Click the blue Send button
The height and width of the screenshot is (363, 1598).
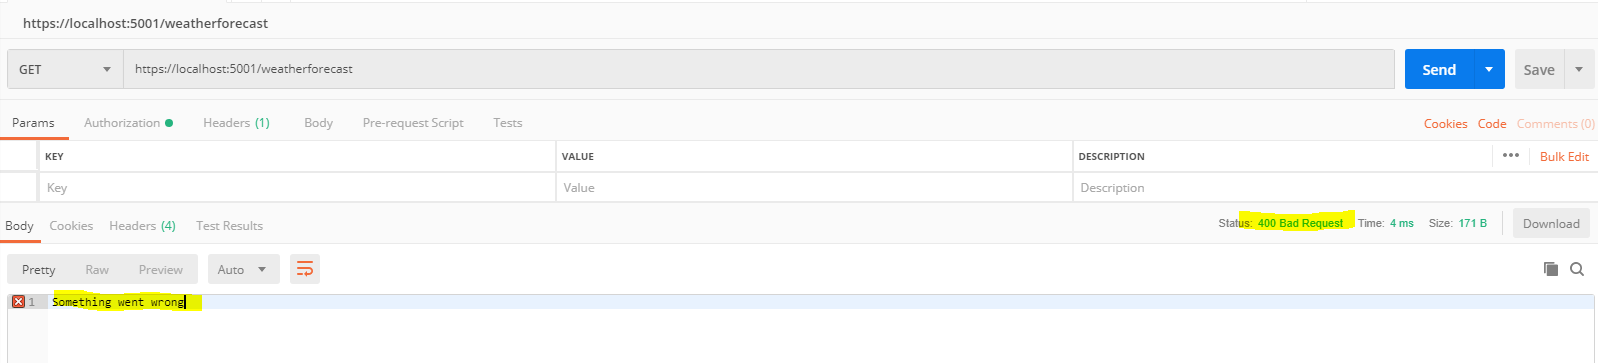pos(1439,69)
